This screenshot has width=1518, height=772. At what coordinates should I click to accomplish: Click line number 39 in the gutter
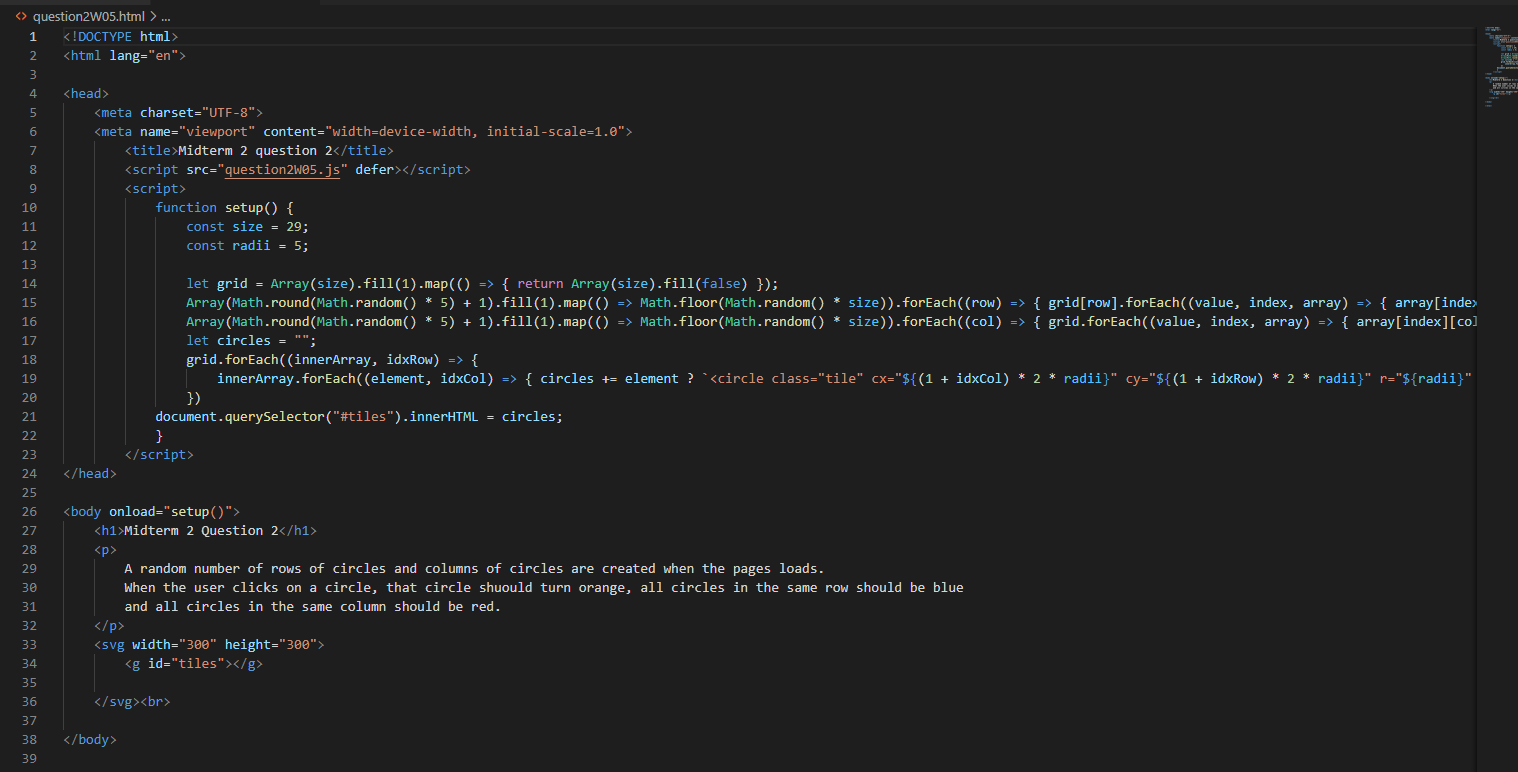[x=29, y=759]
